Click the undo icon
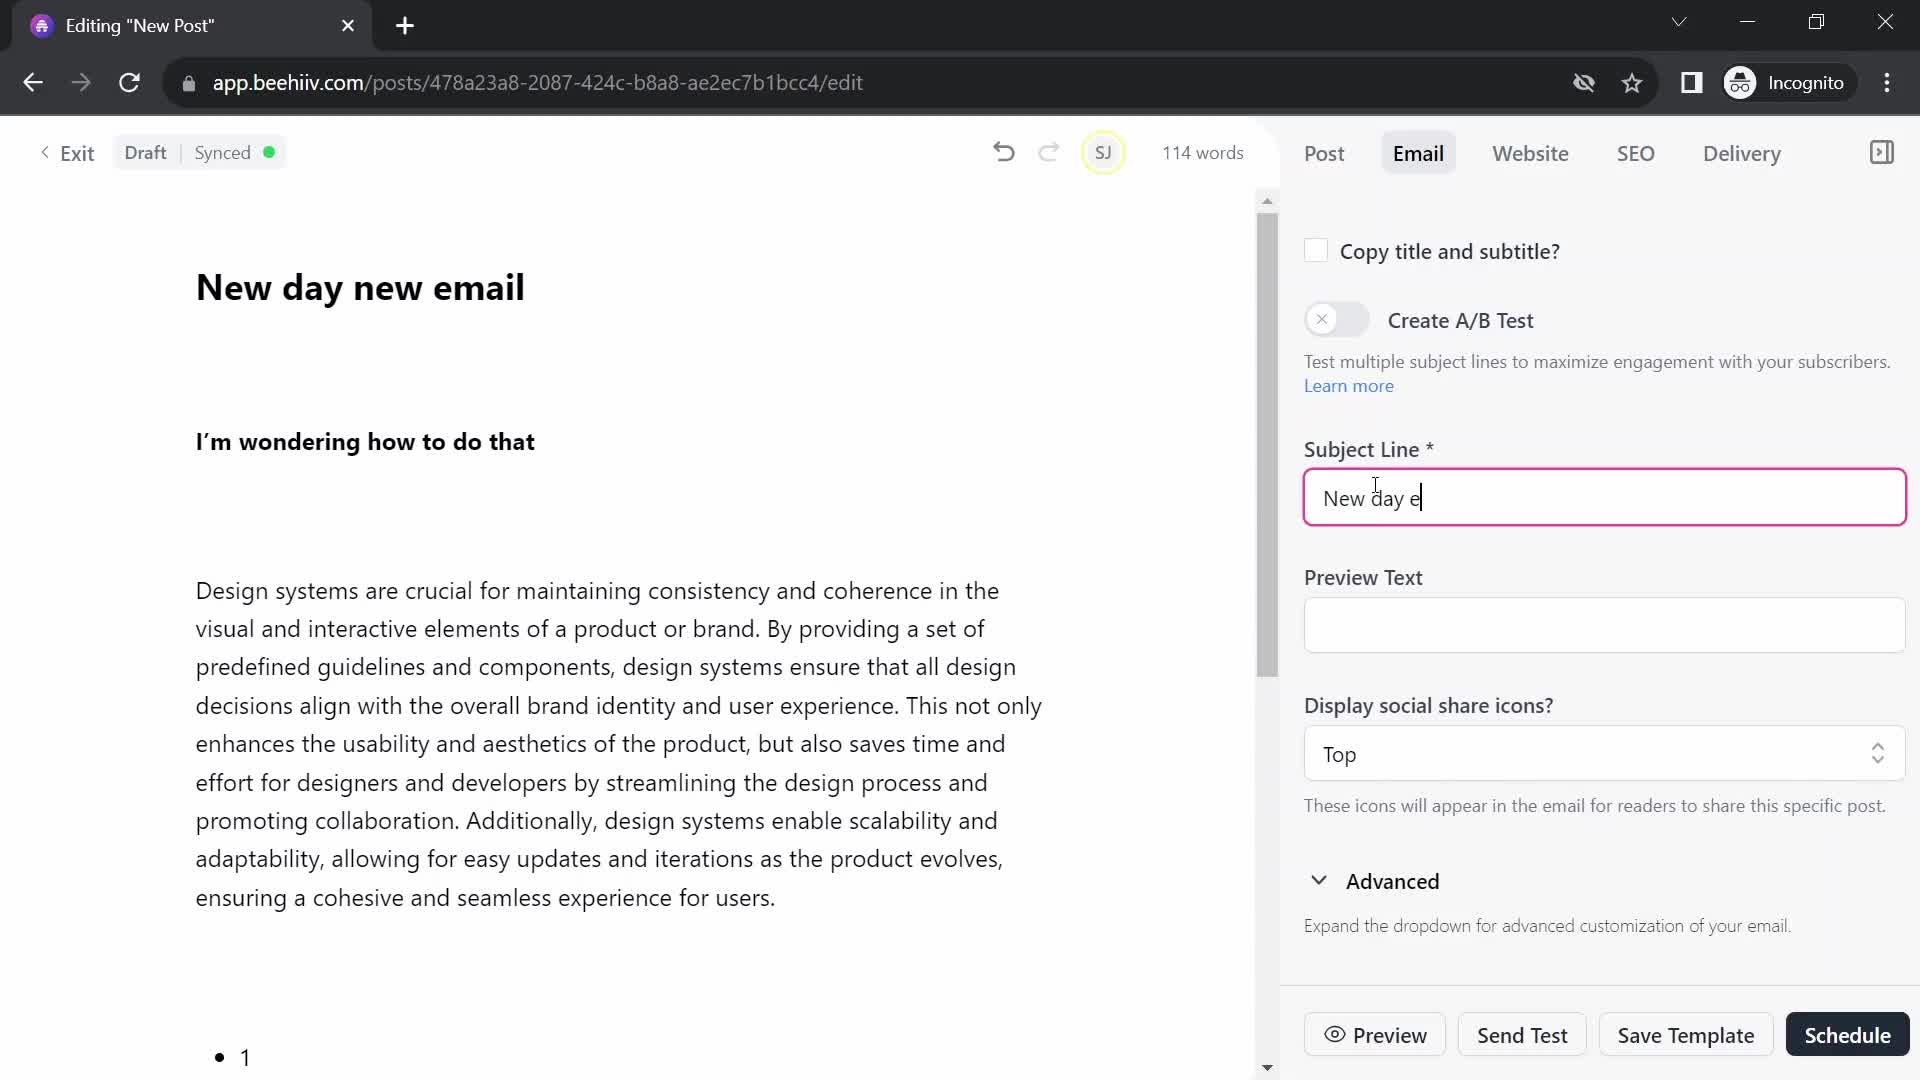 [1005, 153]
